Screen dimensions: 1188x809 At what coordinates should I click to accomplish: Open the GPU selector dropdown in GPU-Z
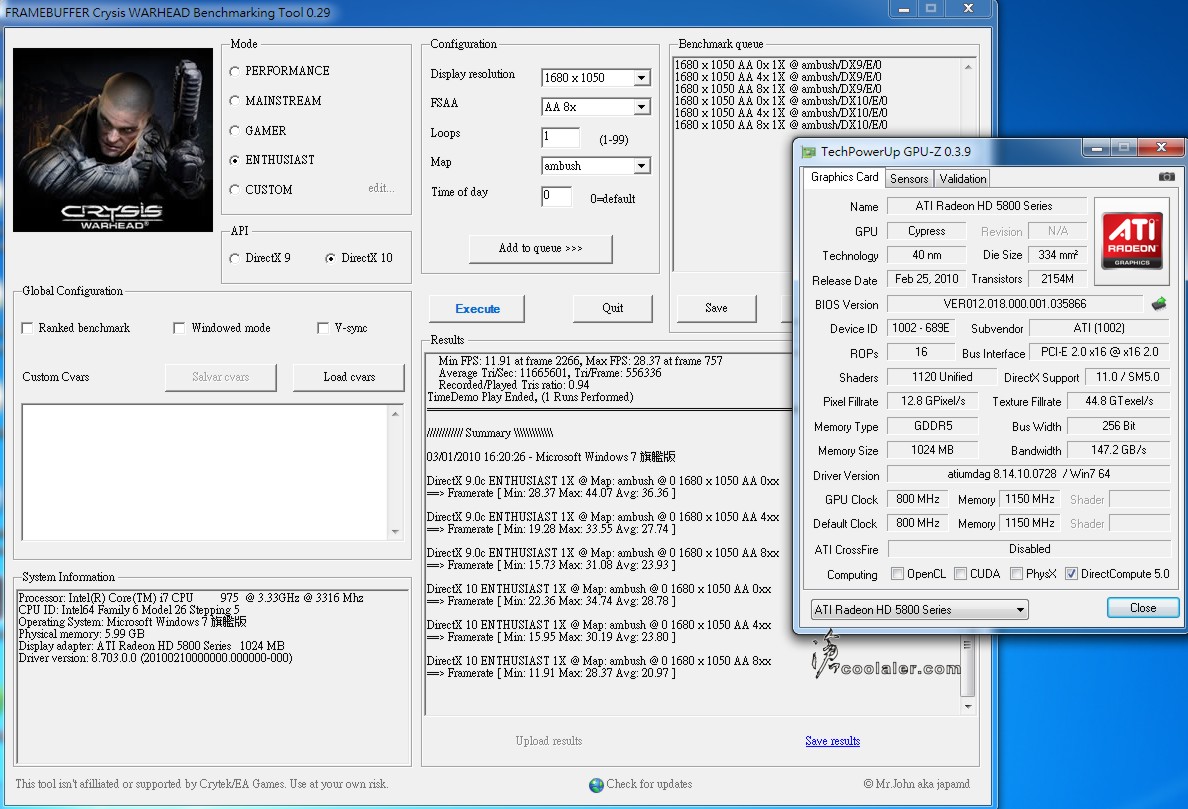point(920,610)
